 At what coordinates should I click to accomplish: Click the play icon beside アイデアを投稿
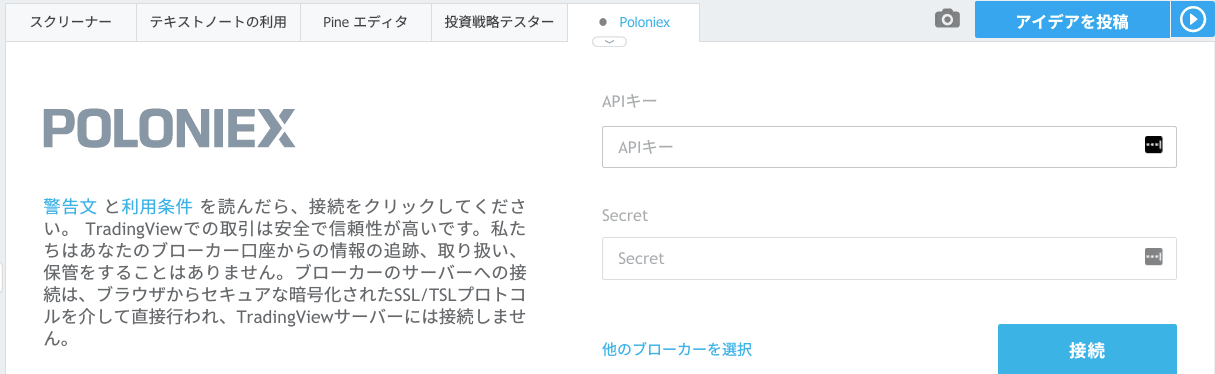point(1192,20)
